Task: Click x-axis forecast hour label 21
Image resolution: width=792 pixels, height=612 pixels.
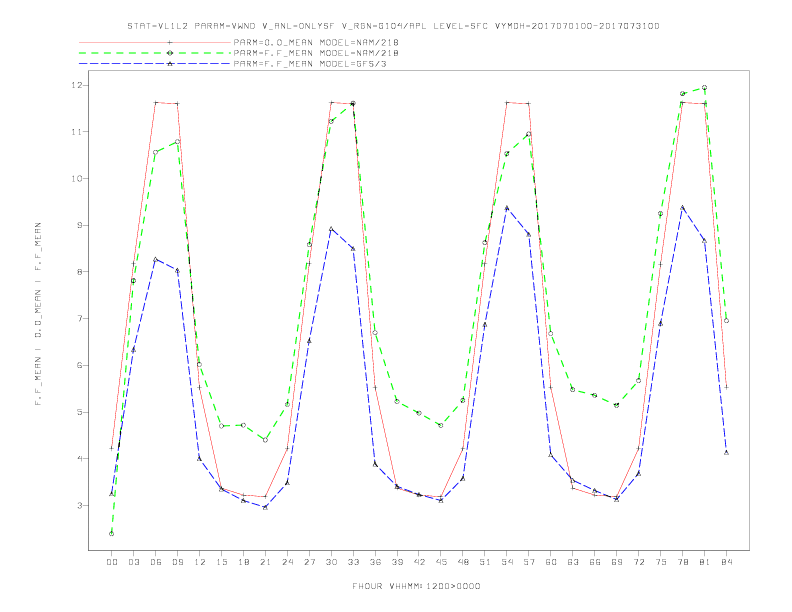Action: pyautogui.click(x=265, y=562)
